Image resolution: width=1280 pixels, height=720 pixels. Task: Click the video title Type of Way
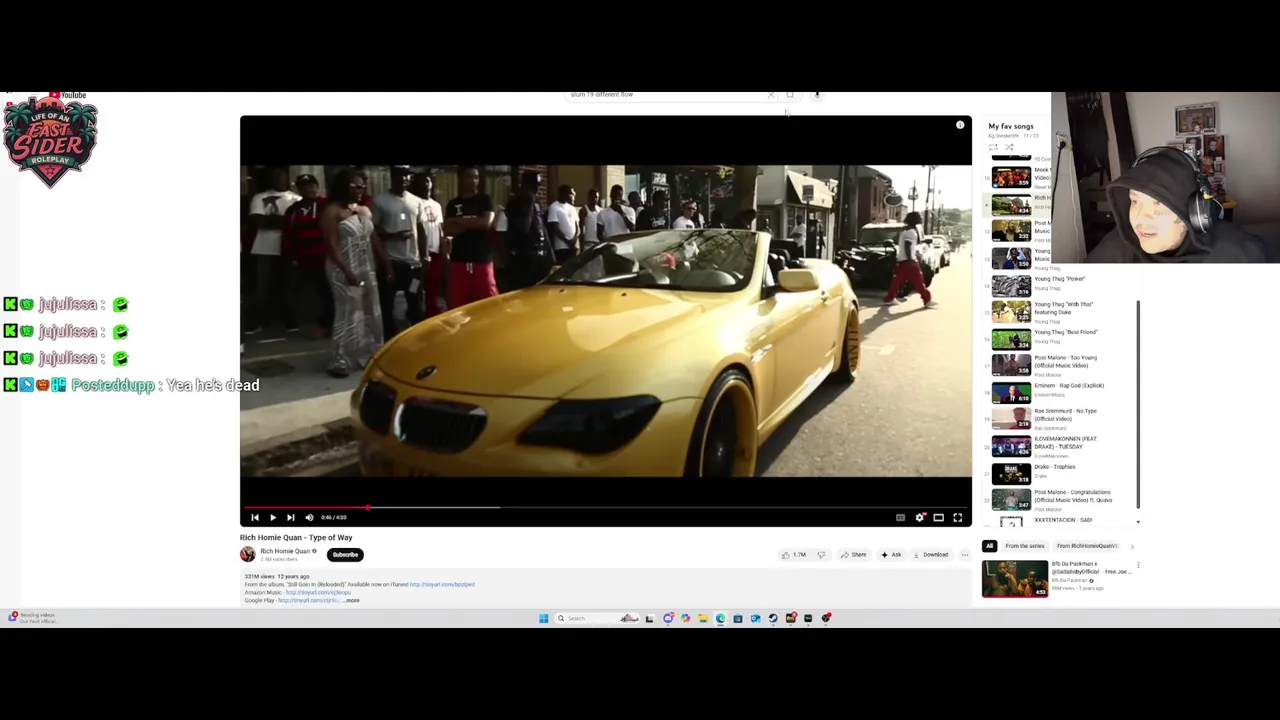[296, 537]
